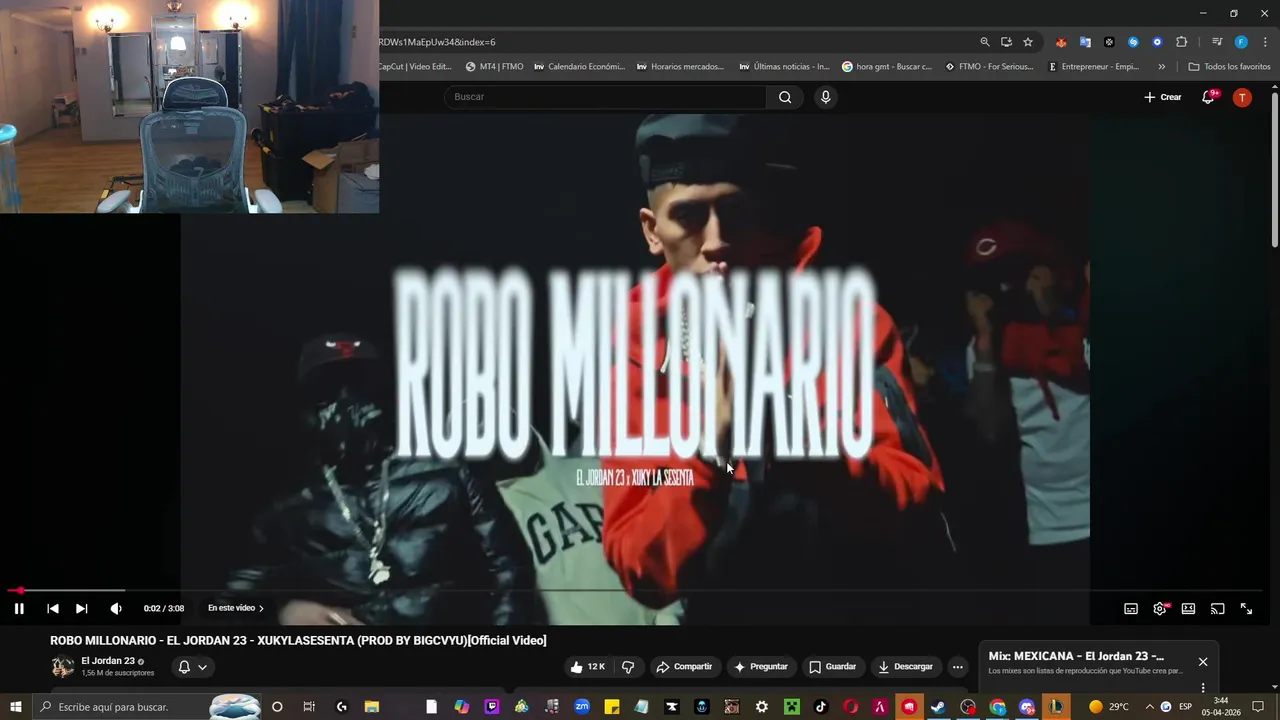Screen dimensions: 1280x720
Task: Open the Chrome profile avatar
Action: [1241, 42]
